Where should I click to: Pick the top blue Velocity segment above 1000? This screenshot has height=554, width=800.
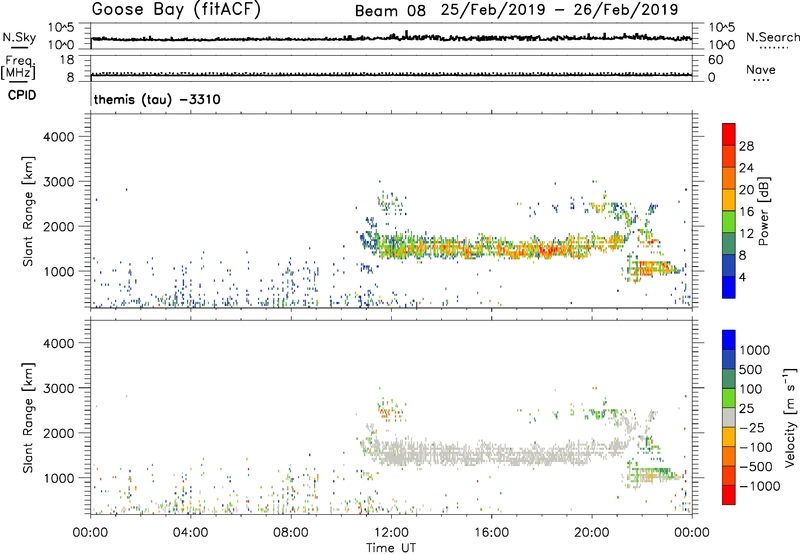tap(729, 340)
